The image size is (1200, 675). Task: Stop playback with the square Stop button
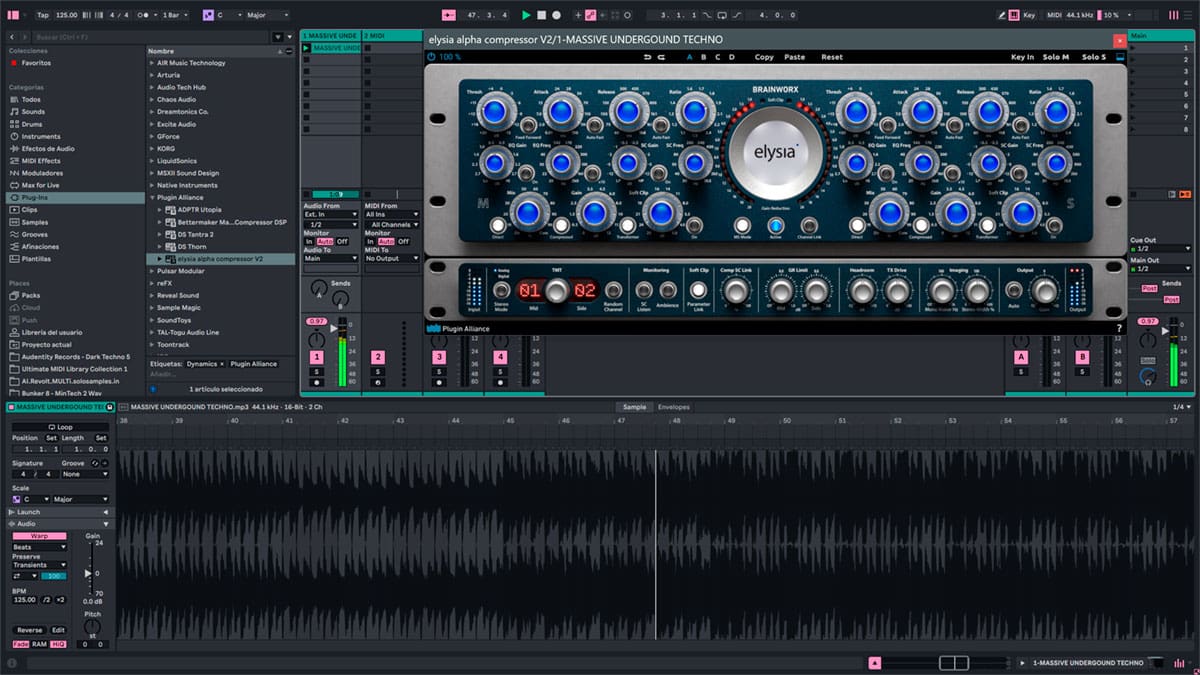(541, 15)
